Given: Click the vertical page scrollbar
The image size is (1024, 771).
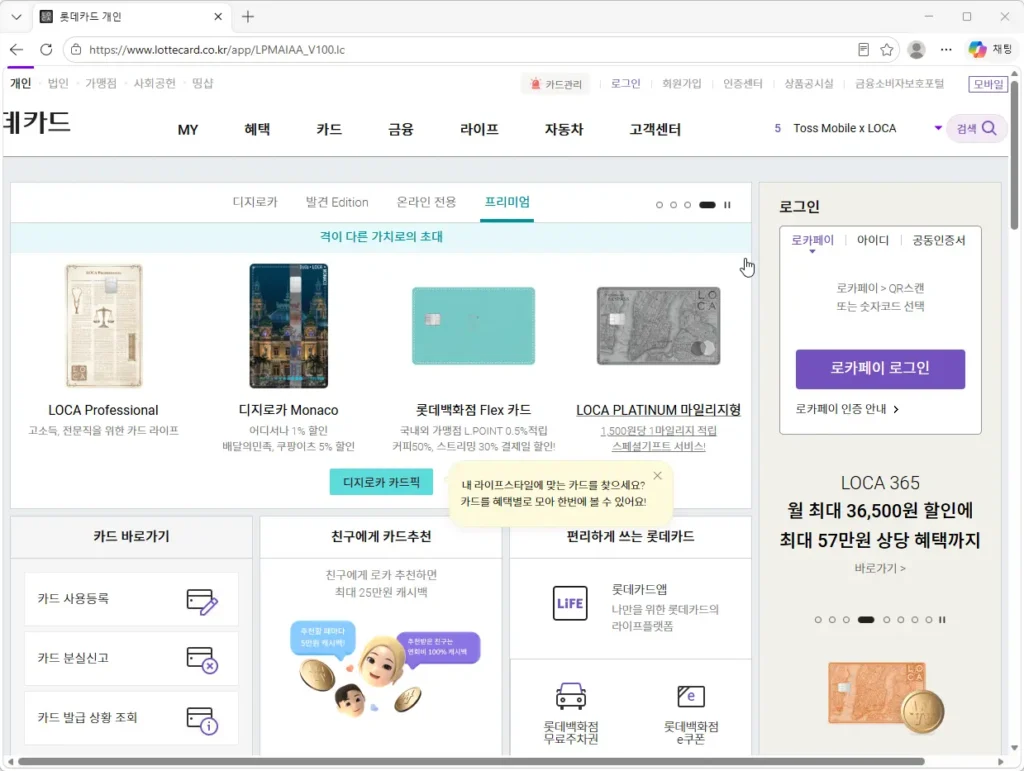Looking at the screenshot, I should click(1014, 155).
